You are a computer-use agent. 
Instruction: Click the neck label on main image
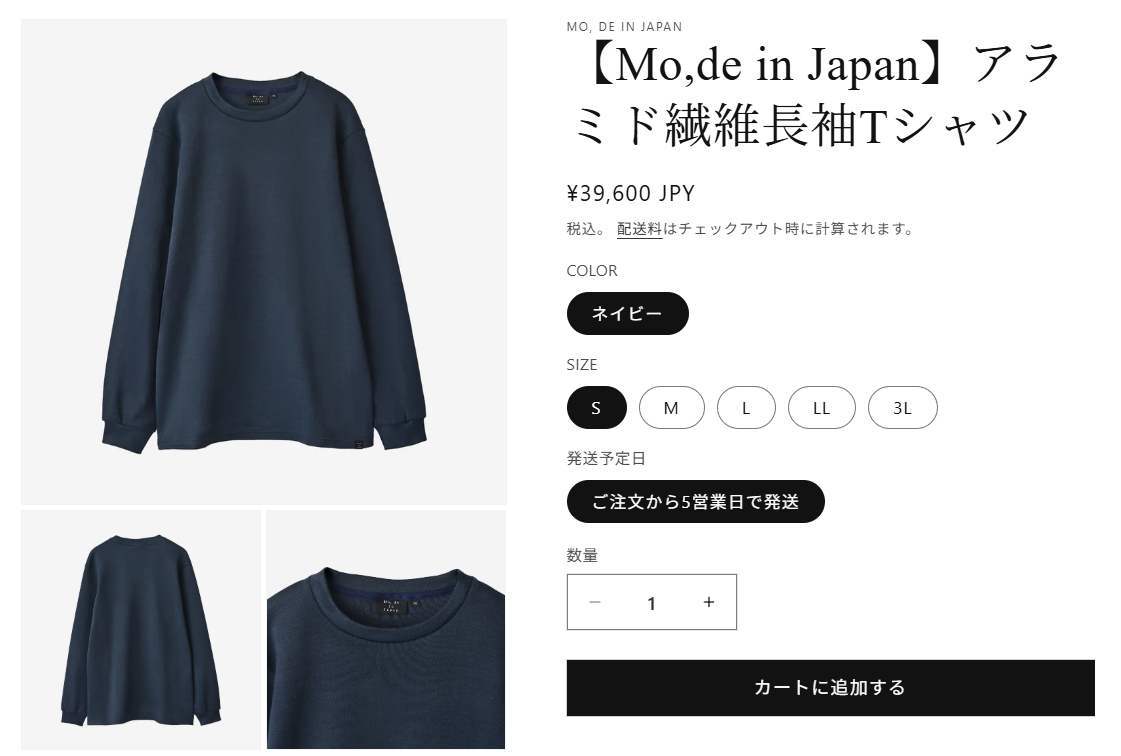click(258, 99)
